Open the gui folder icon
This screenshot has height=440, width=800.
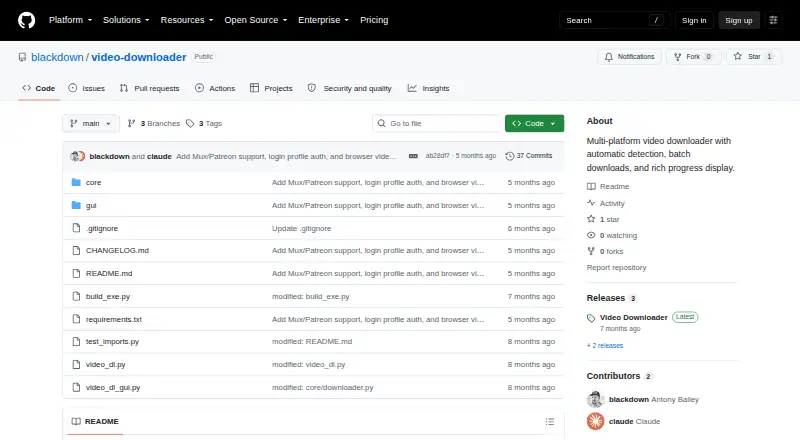click(x=76, y=205)
